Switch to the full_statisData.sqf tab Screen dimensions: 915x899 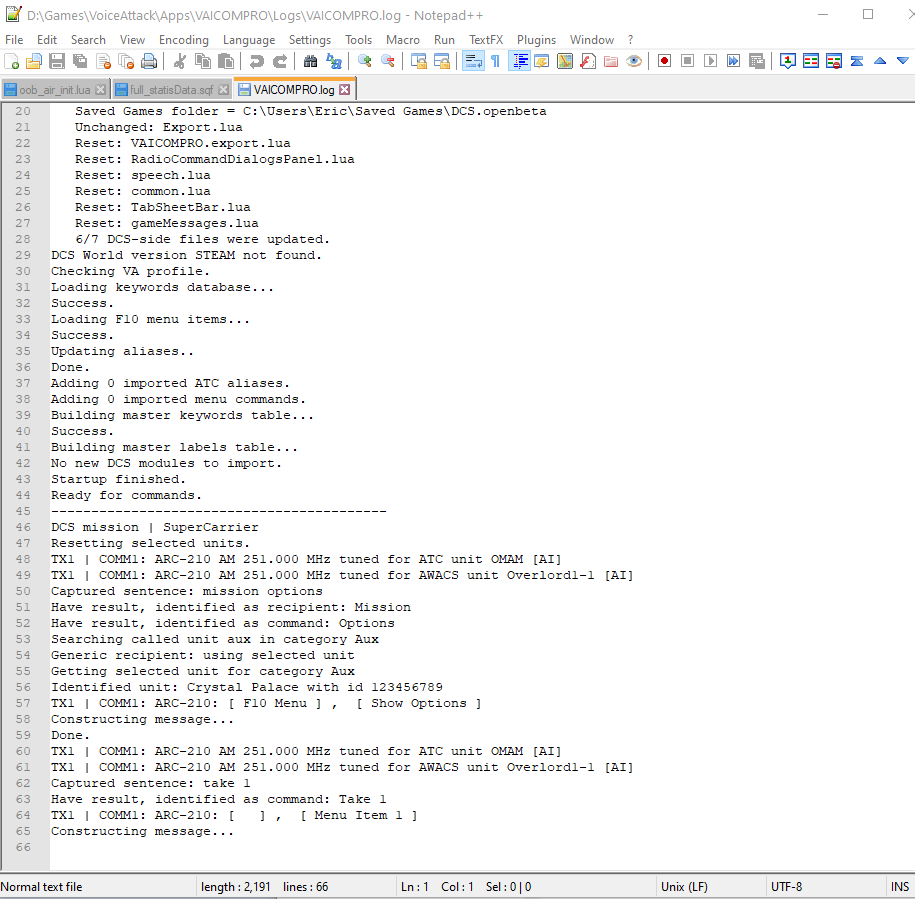172,90
